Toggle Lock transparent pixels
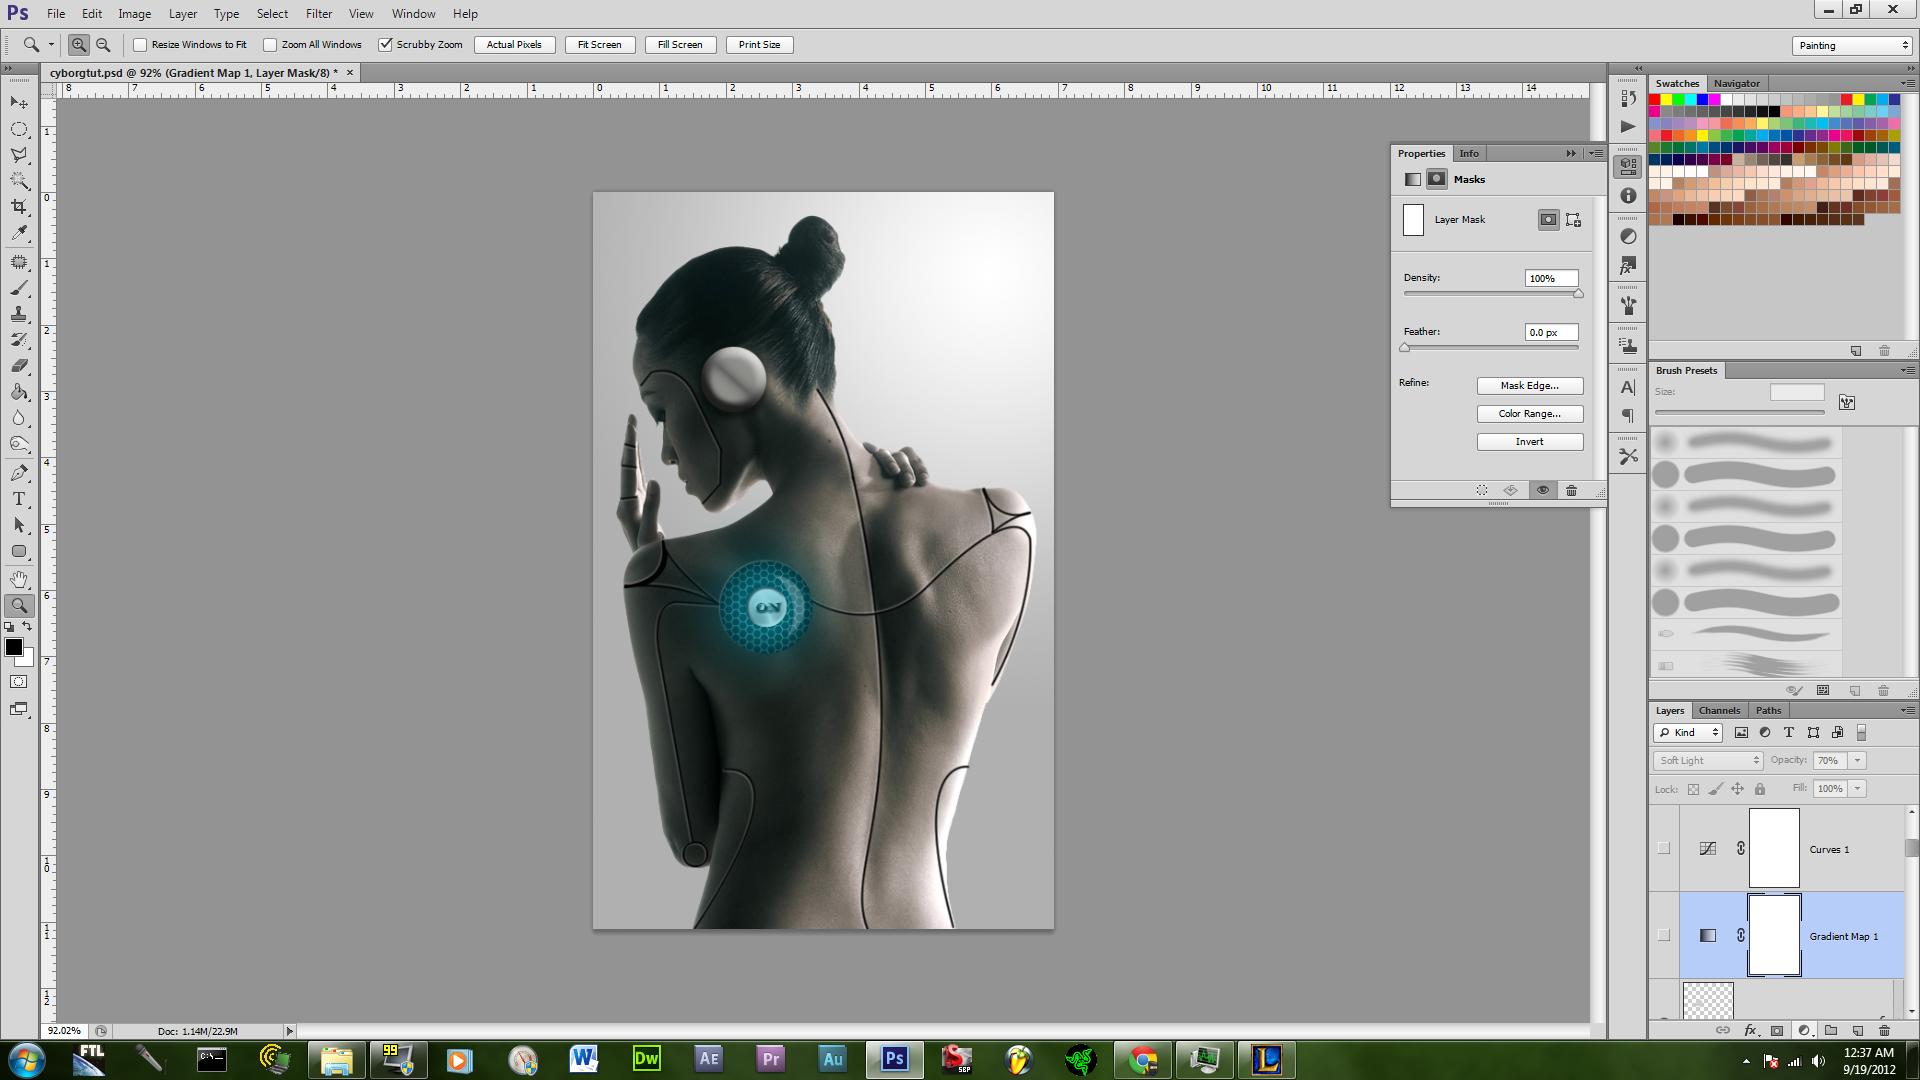The image size is (1920, 1080). click(x=1693, y=789)
